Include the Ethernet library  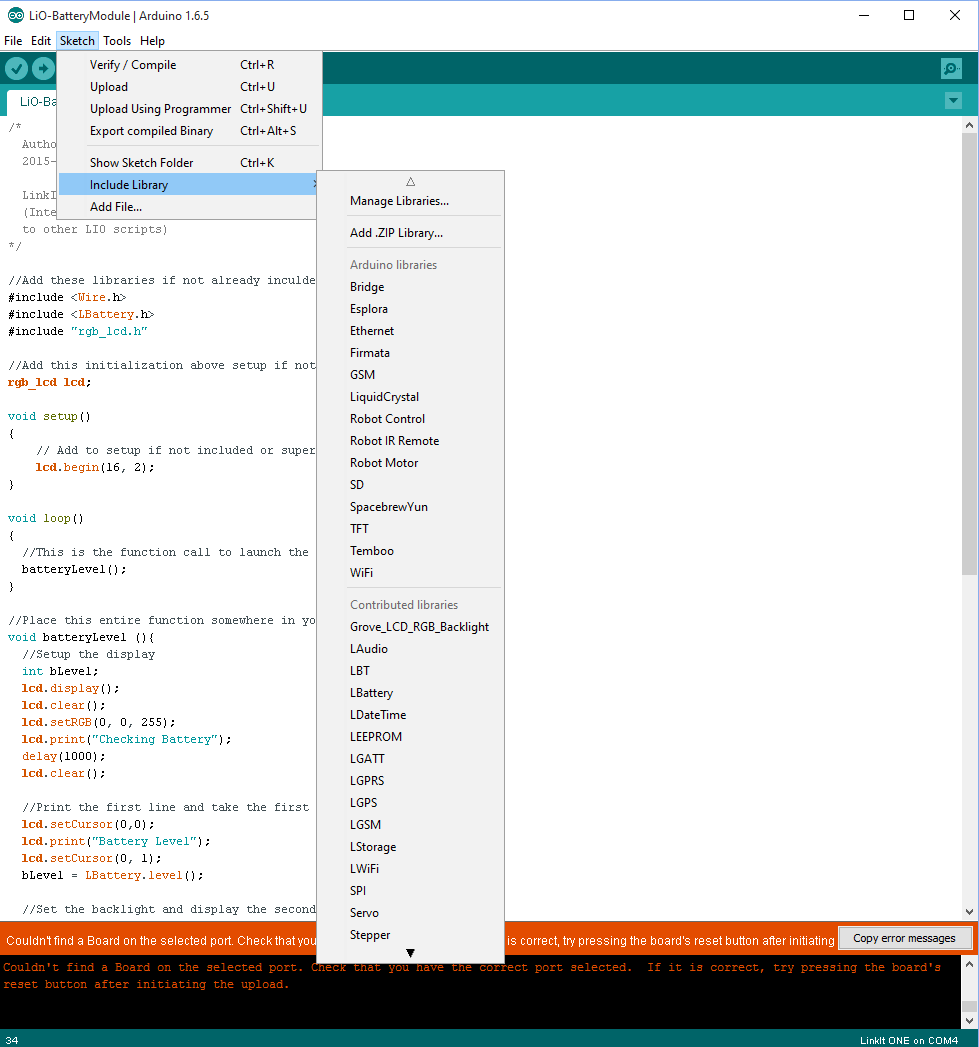(x=410, y=331)
